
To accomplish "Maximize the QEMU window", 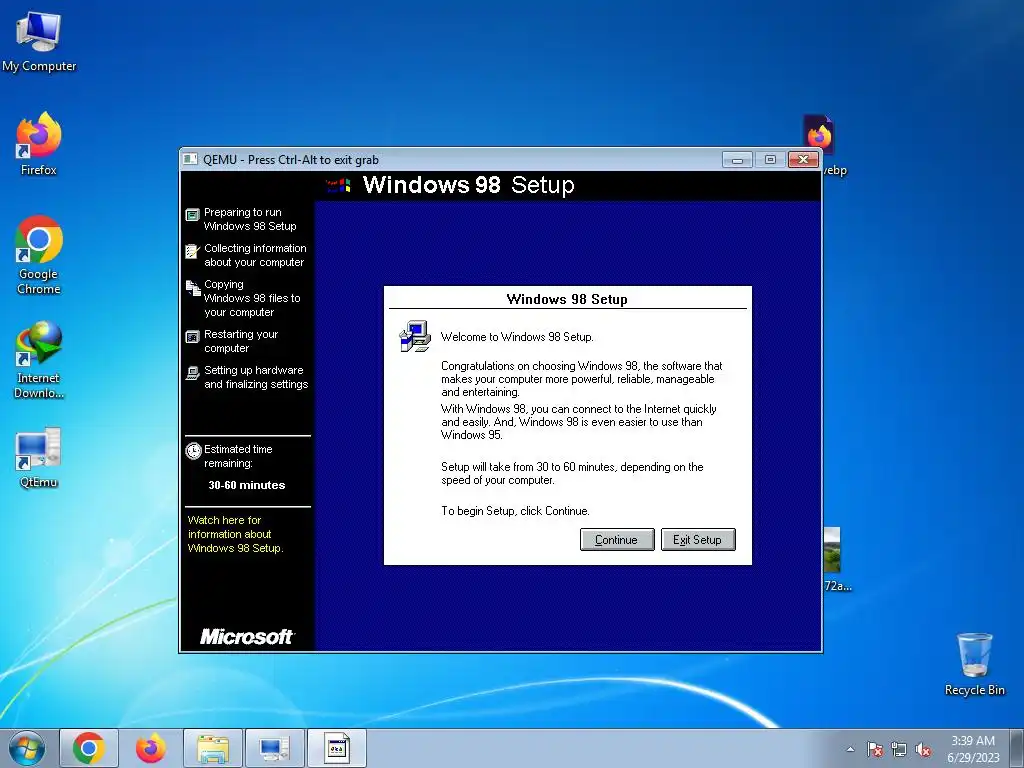I will click(x=770, y=159).
